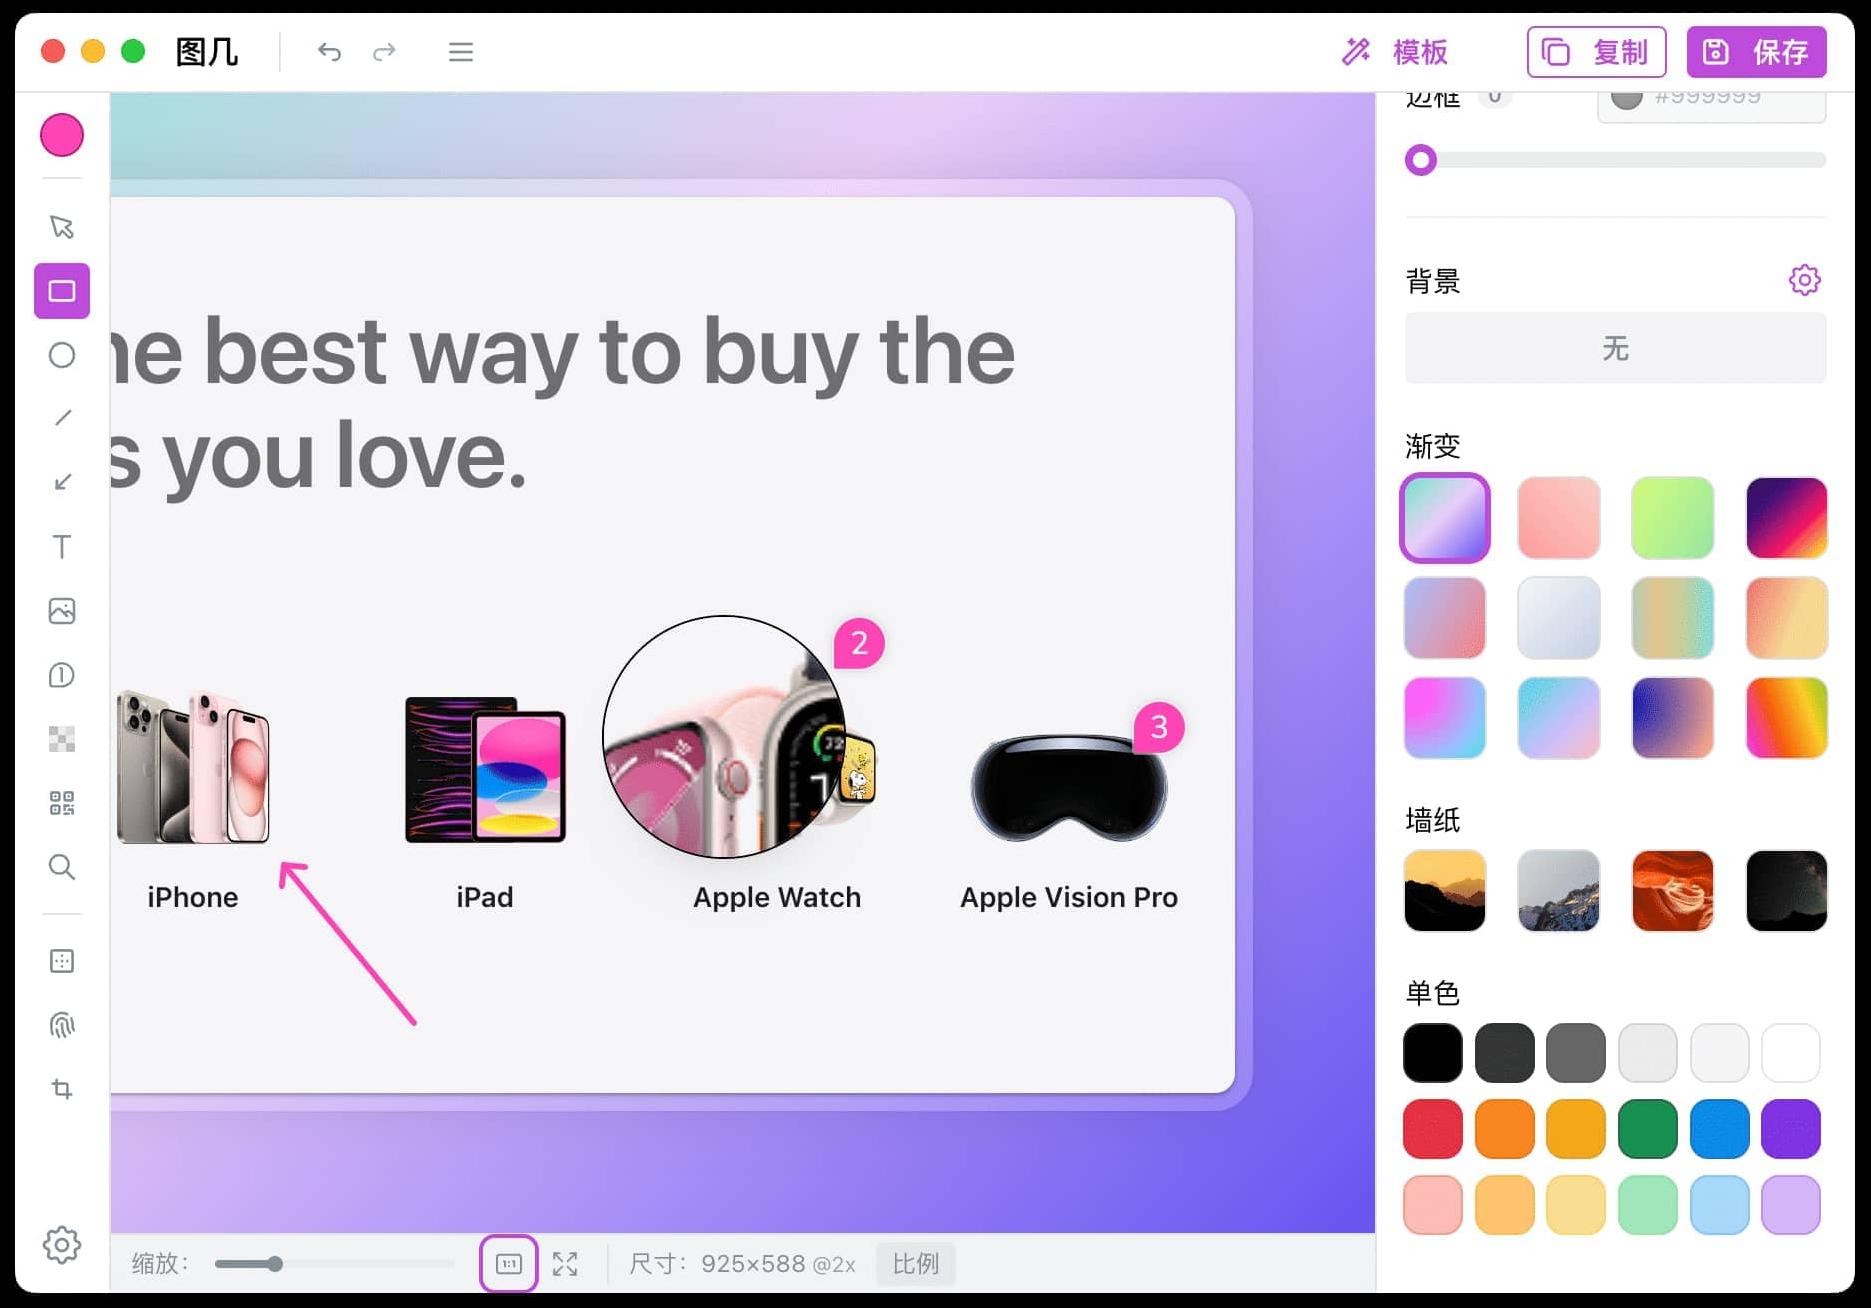Select the cyan-pink gradient swatch

pos(1559,718)
